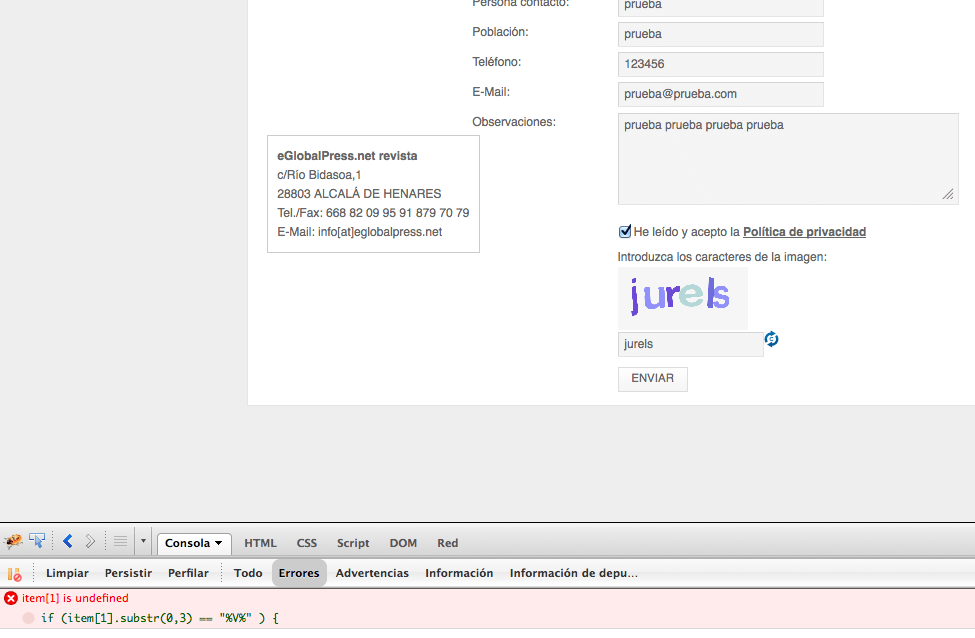The height and width of the screenshot is (638, 975).
Task: Click the E-Mail info[at]eglobalpress.net text
Action: click(359, 232)
